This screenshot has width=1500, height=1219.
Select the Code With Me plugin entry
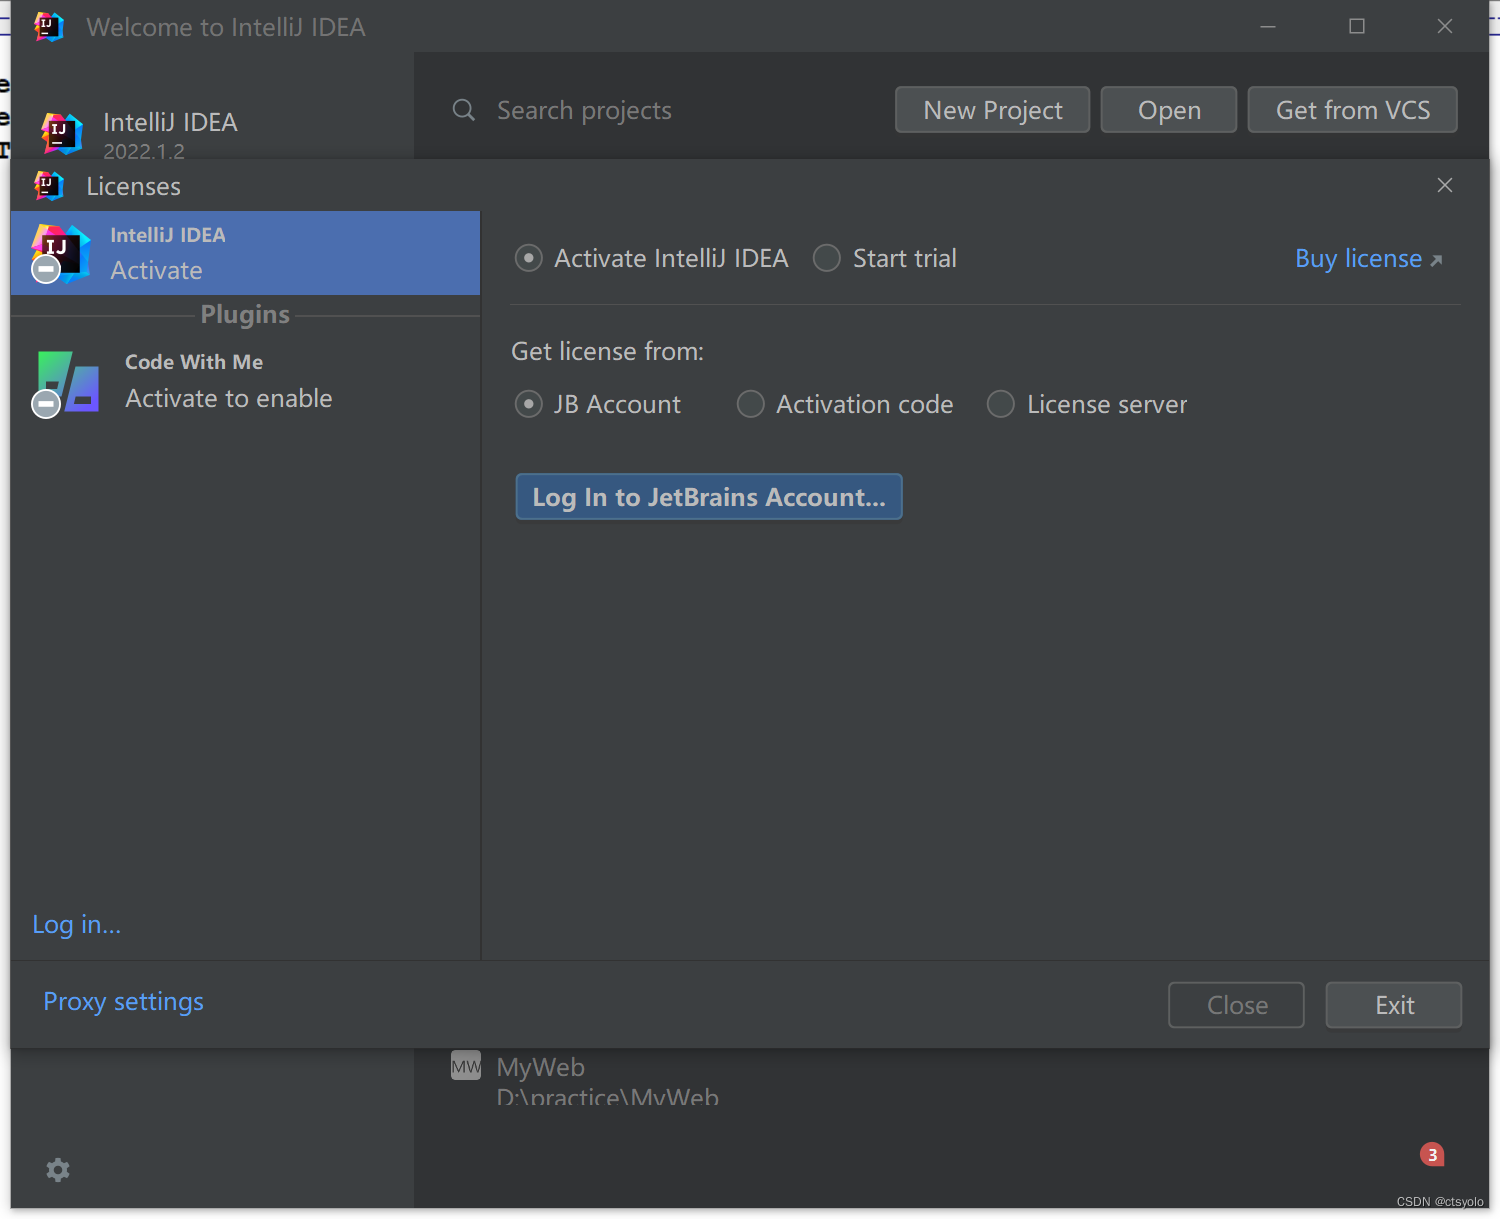[245, 381]
